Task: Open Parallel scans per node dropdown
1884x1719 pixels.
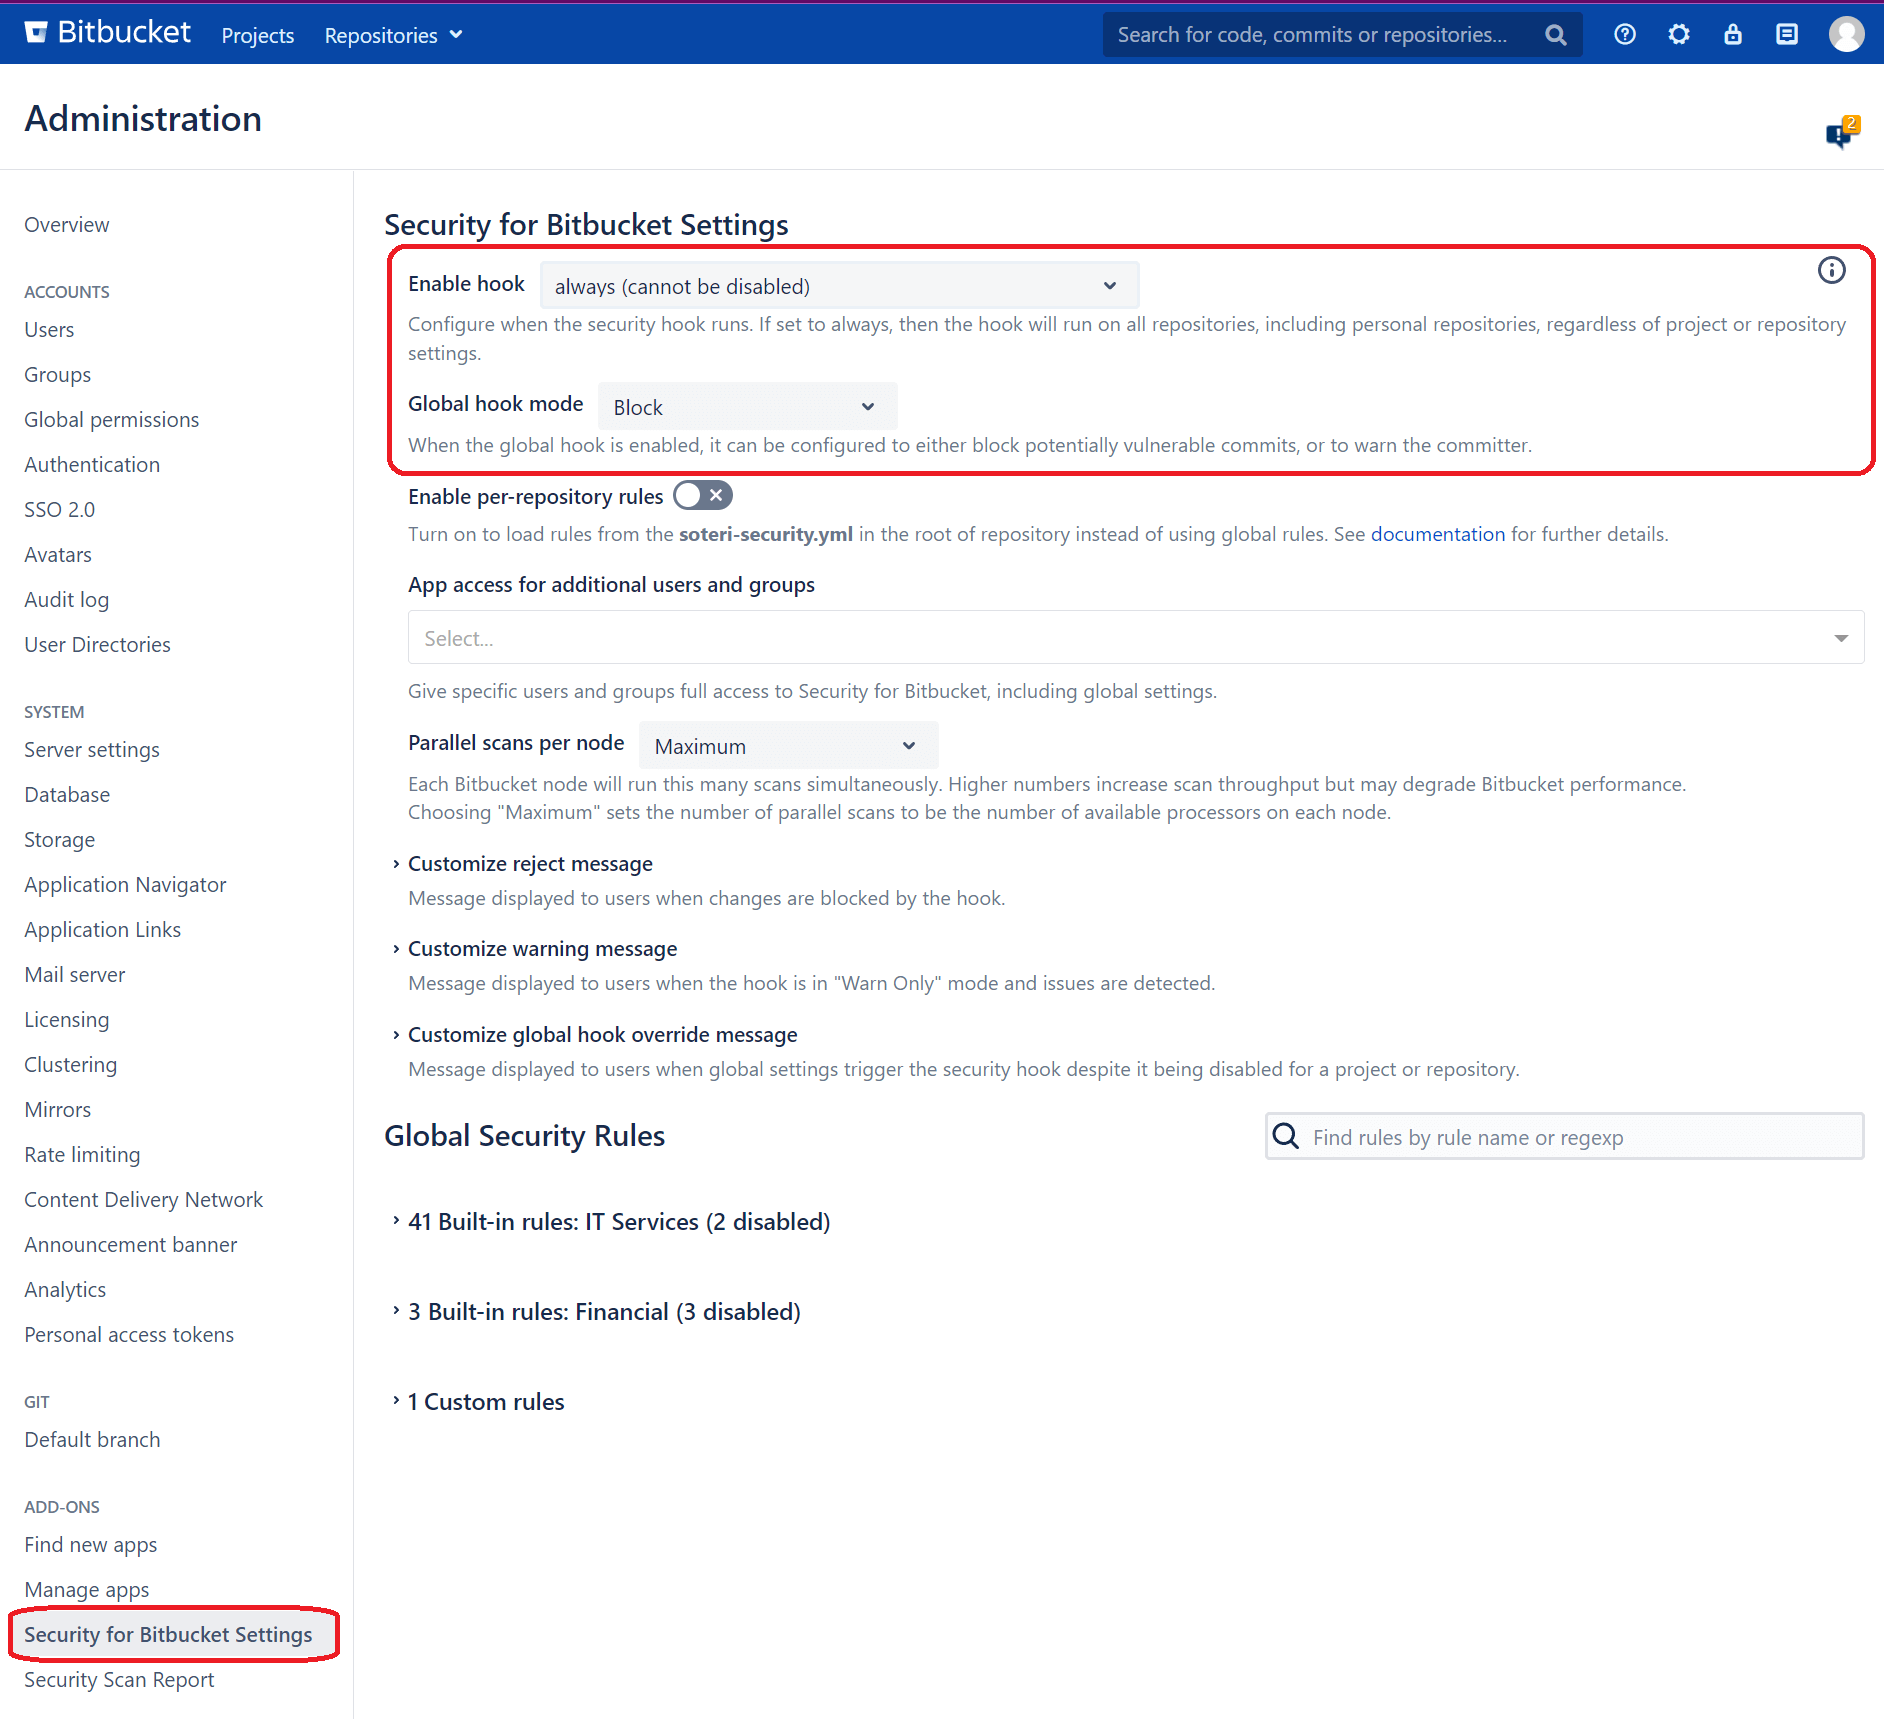Action: coord(788,746)
